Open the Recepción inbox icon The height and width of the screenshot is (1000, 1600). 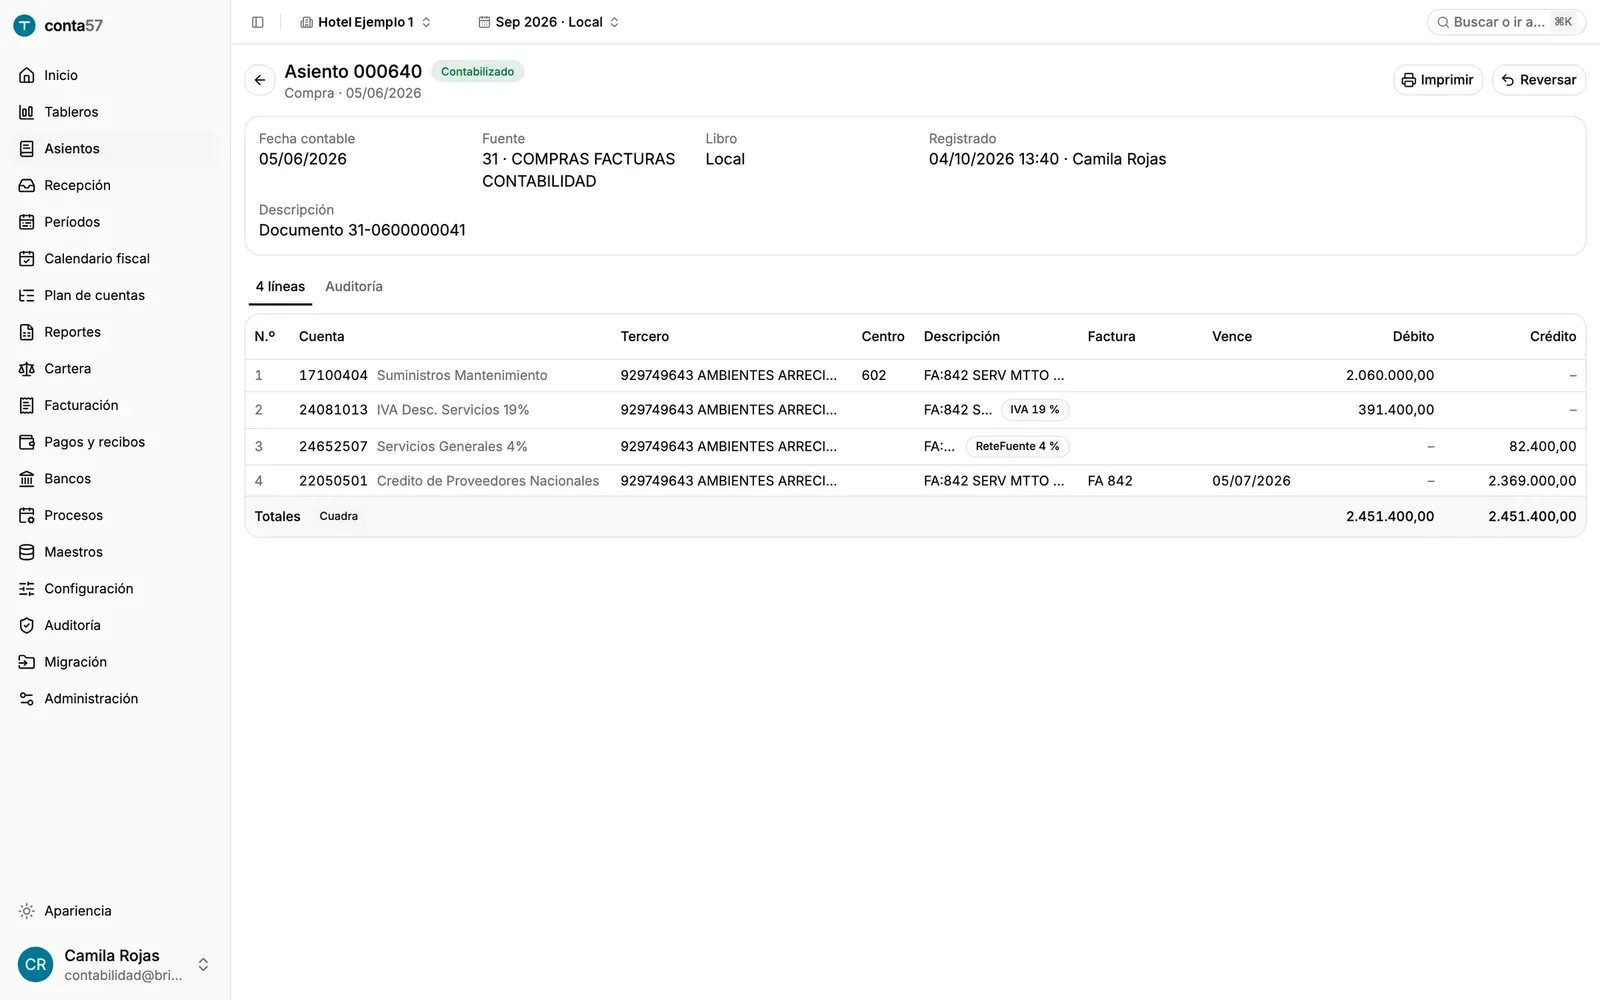click(x=27, y=185)
